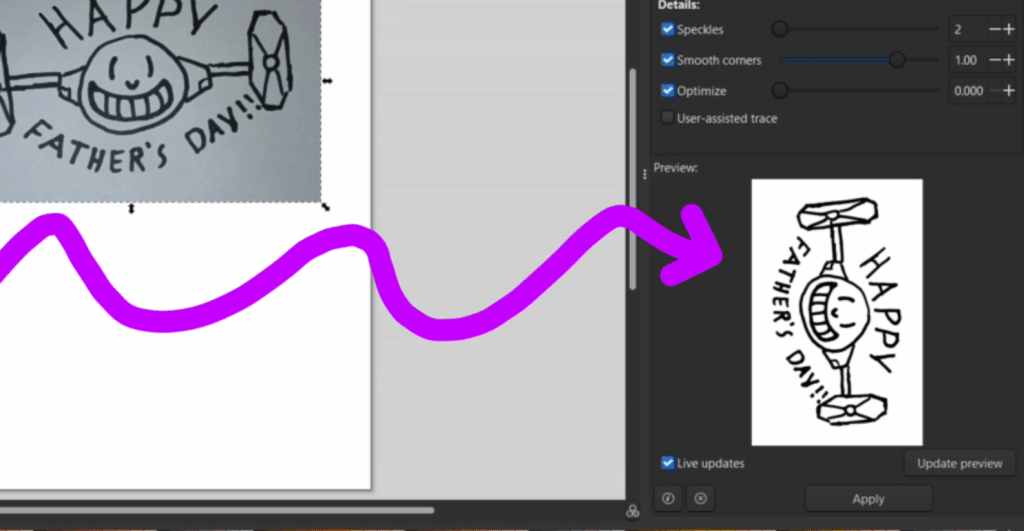Click the bottom-edge resize handle of selected image
This screenshot has height=531, width=1024.
click(131, 209)
